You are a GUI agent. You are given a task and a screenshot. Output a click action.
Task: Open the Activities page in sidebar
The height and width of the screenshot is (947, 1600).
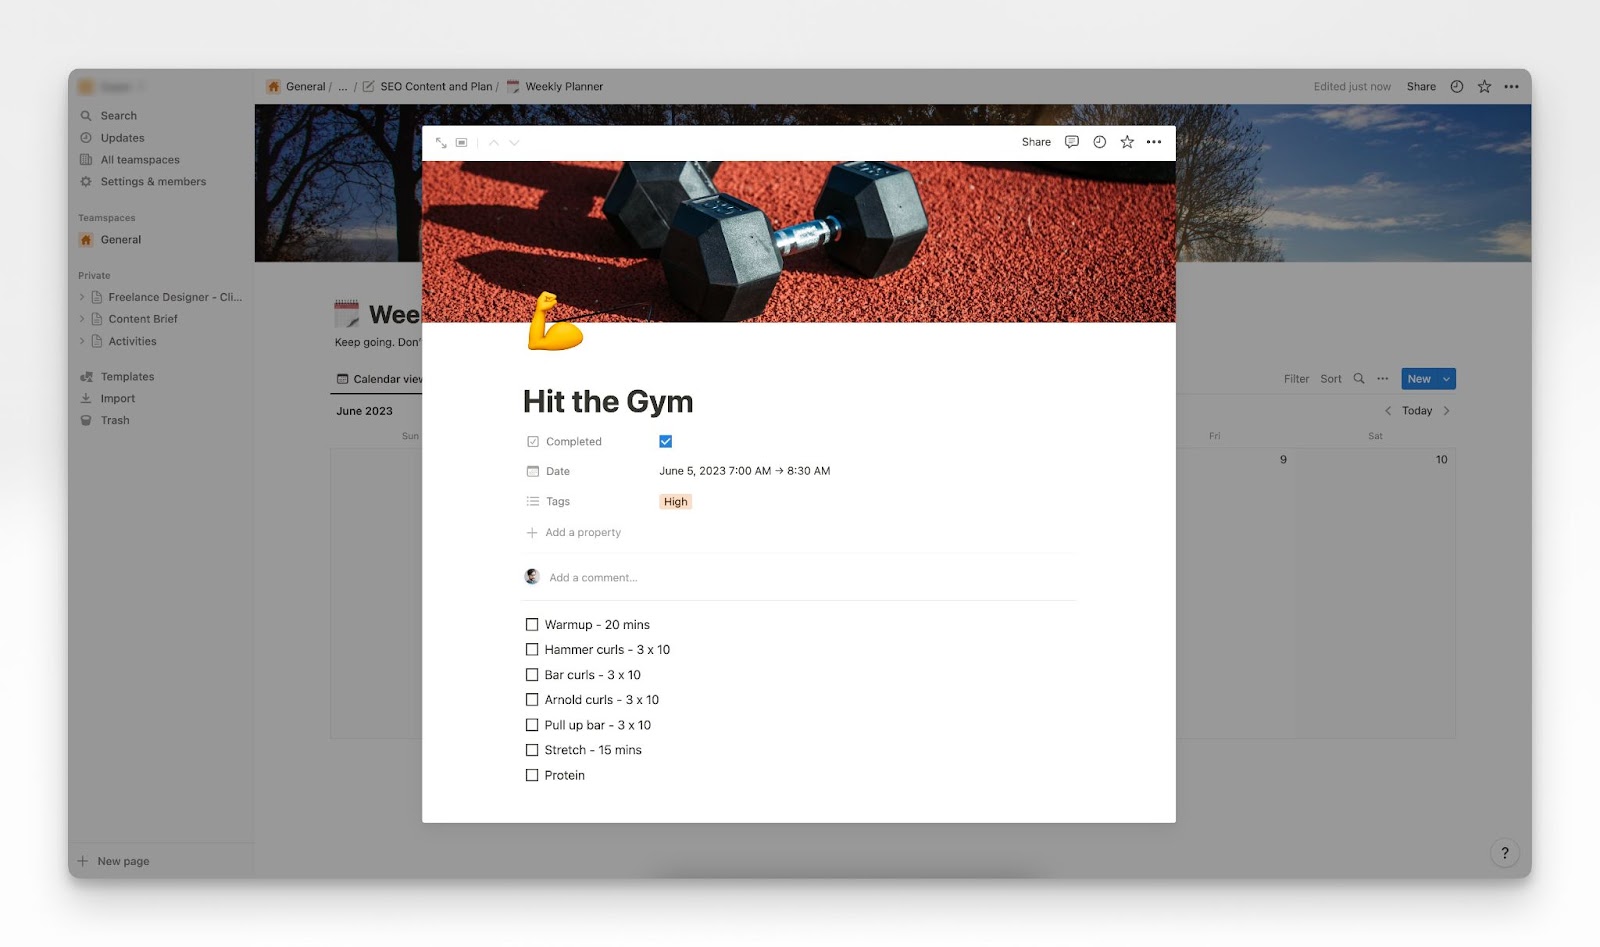click(x=132, y=341)
